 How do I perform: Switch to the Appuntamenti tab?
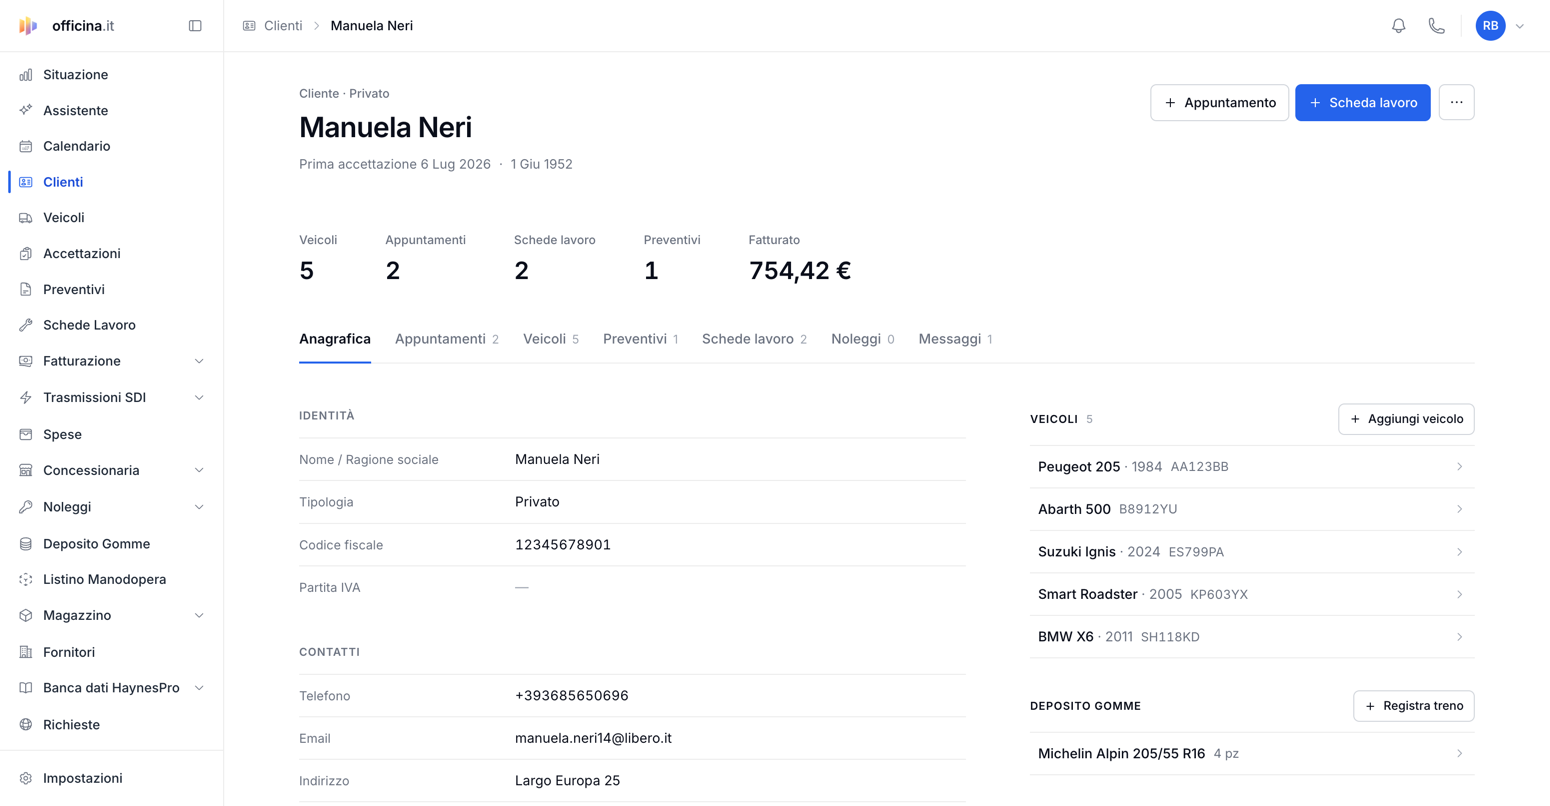click(x=446, y=339)
